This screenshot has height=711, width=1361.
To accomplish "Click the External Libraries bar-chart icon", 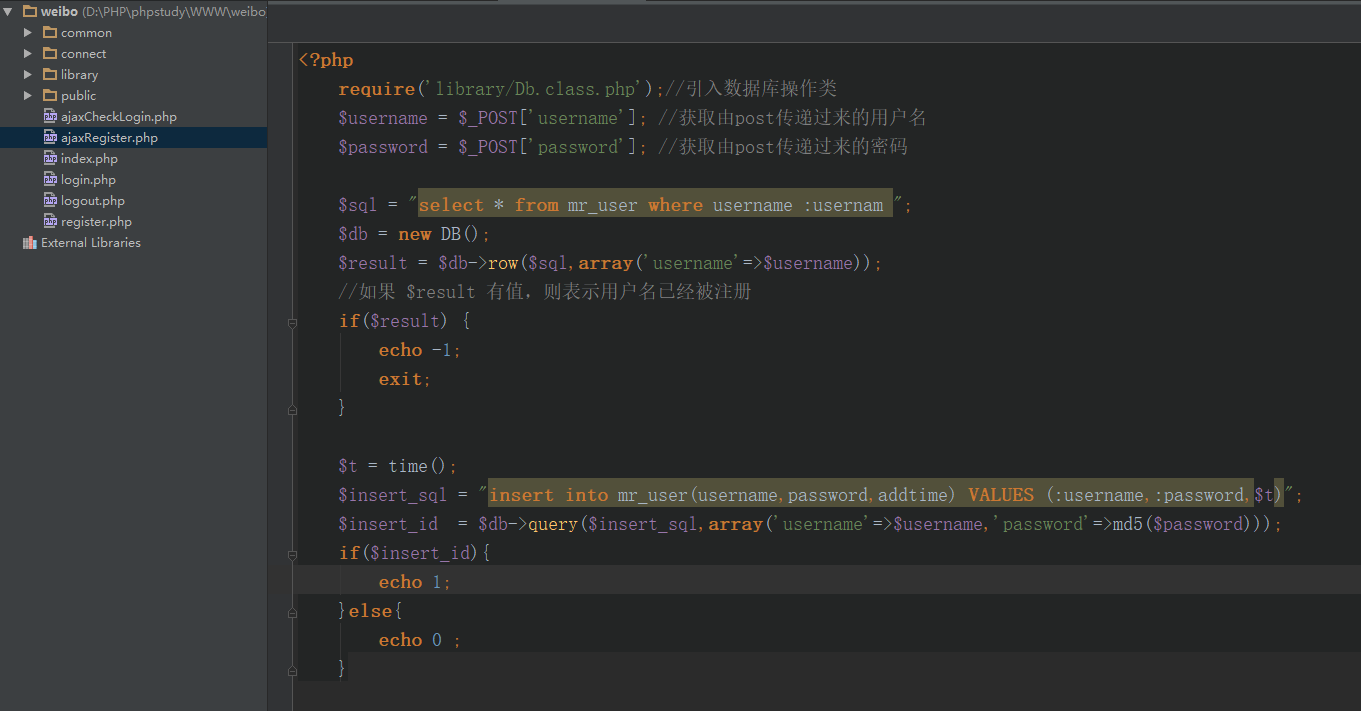I will (29, 243).
